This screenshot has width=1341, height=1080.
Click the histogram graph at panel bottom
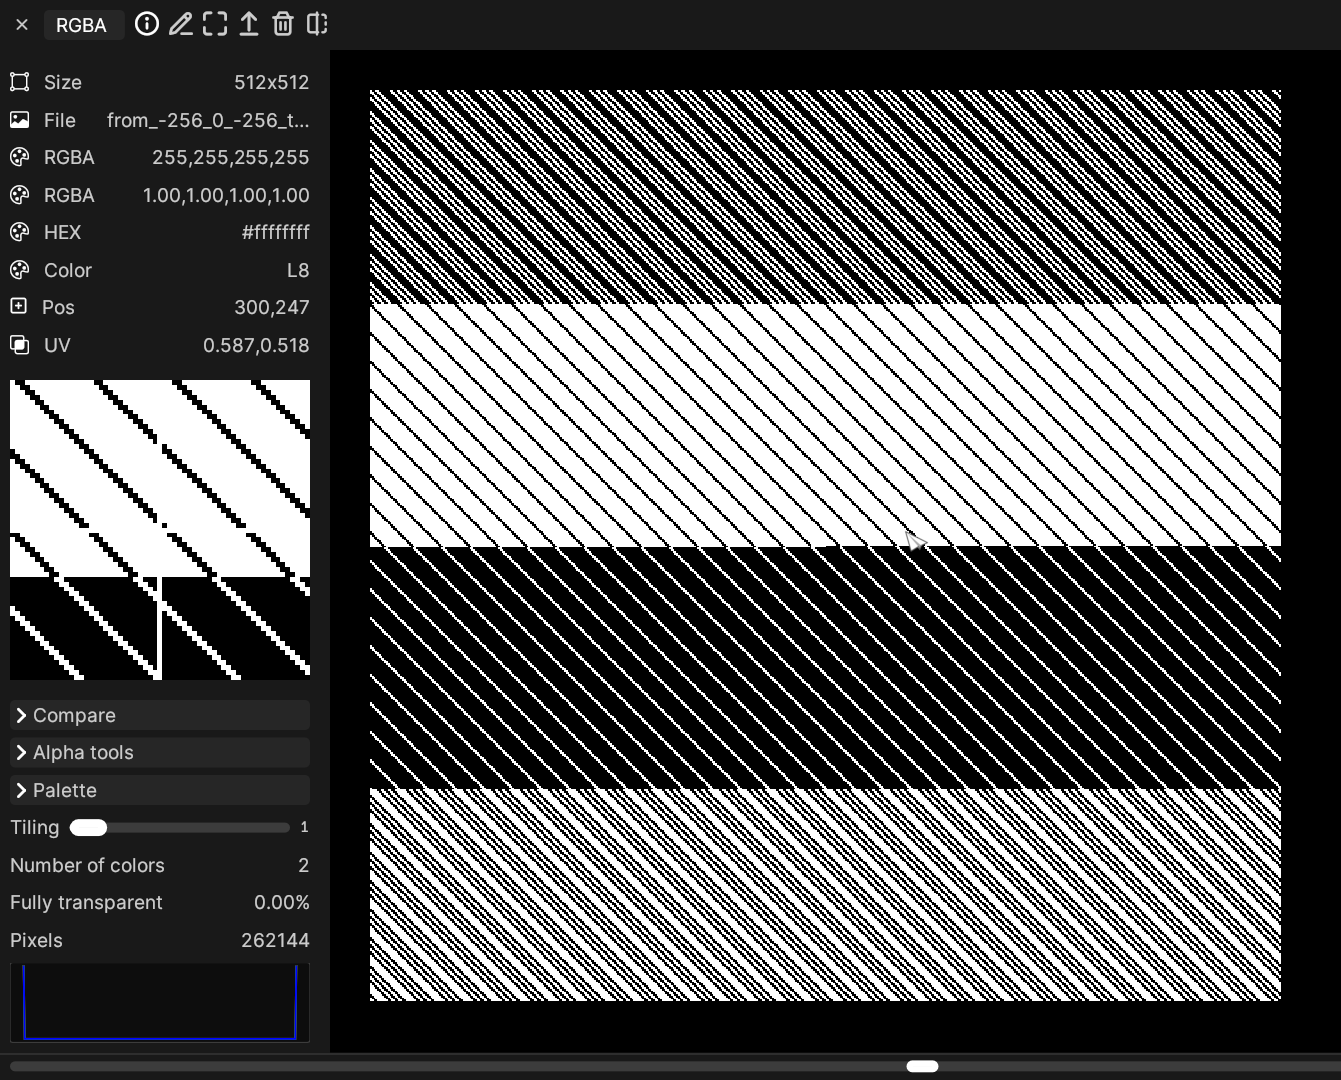pyautogui.click(x=160, y=1002)
